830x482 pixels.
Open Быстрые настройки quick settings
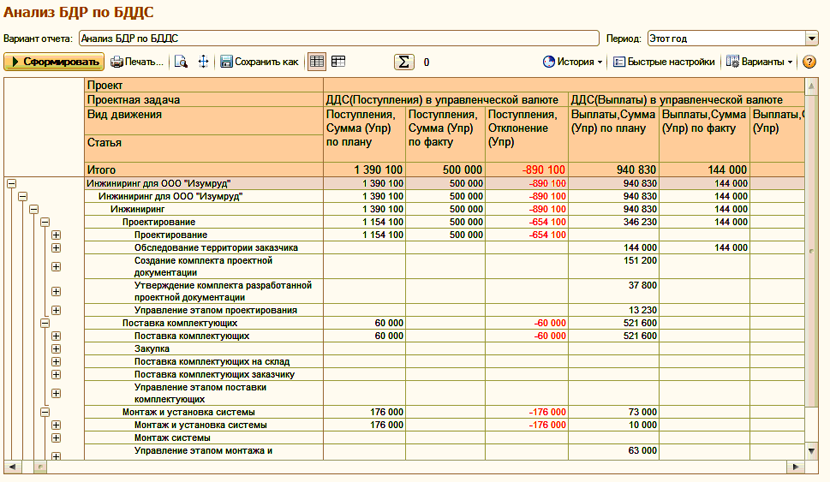(x=664, y=62)
